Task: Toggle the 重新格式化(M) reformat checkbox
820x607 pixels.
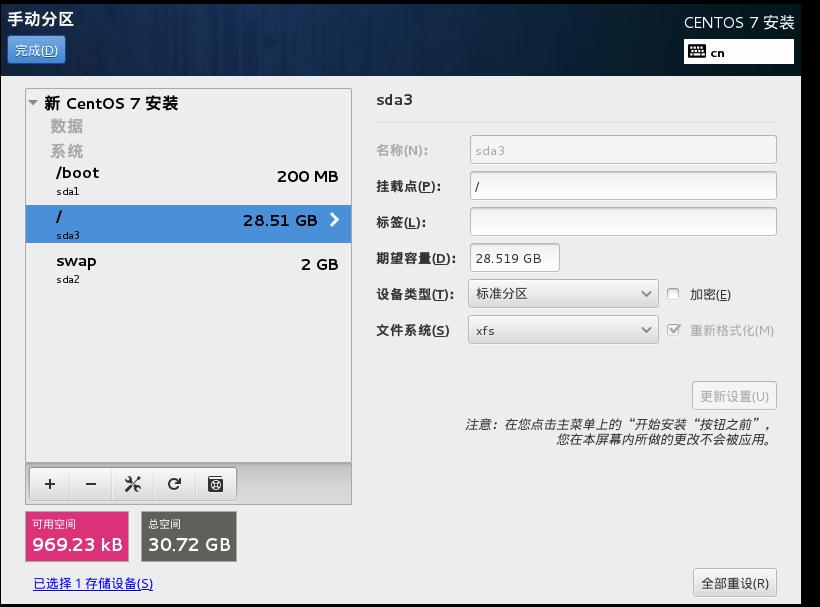Action: [x=674, y=330]
